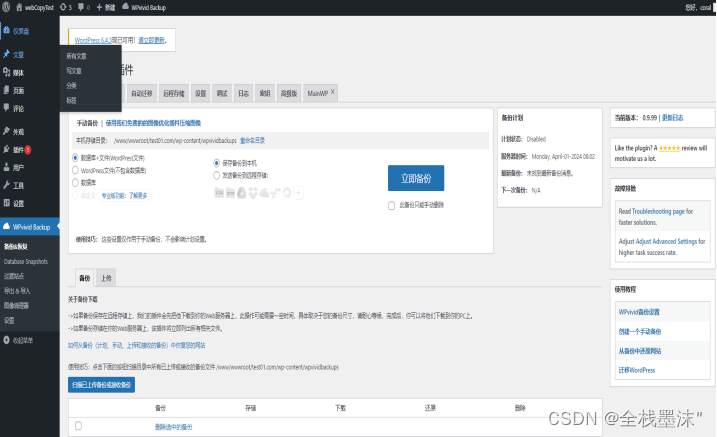Viewport: 717px width, 437px height.
Task: Switch to the 自动迁移 tab
Action: (142, 93)
